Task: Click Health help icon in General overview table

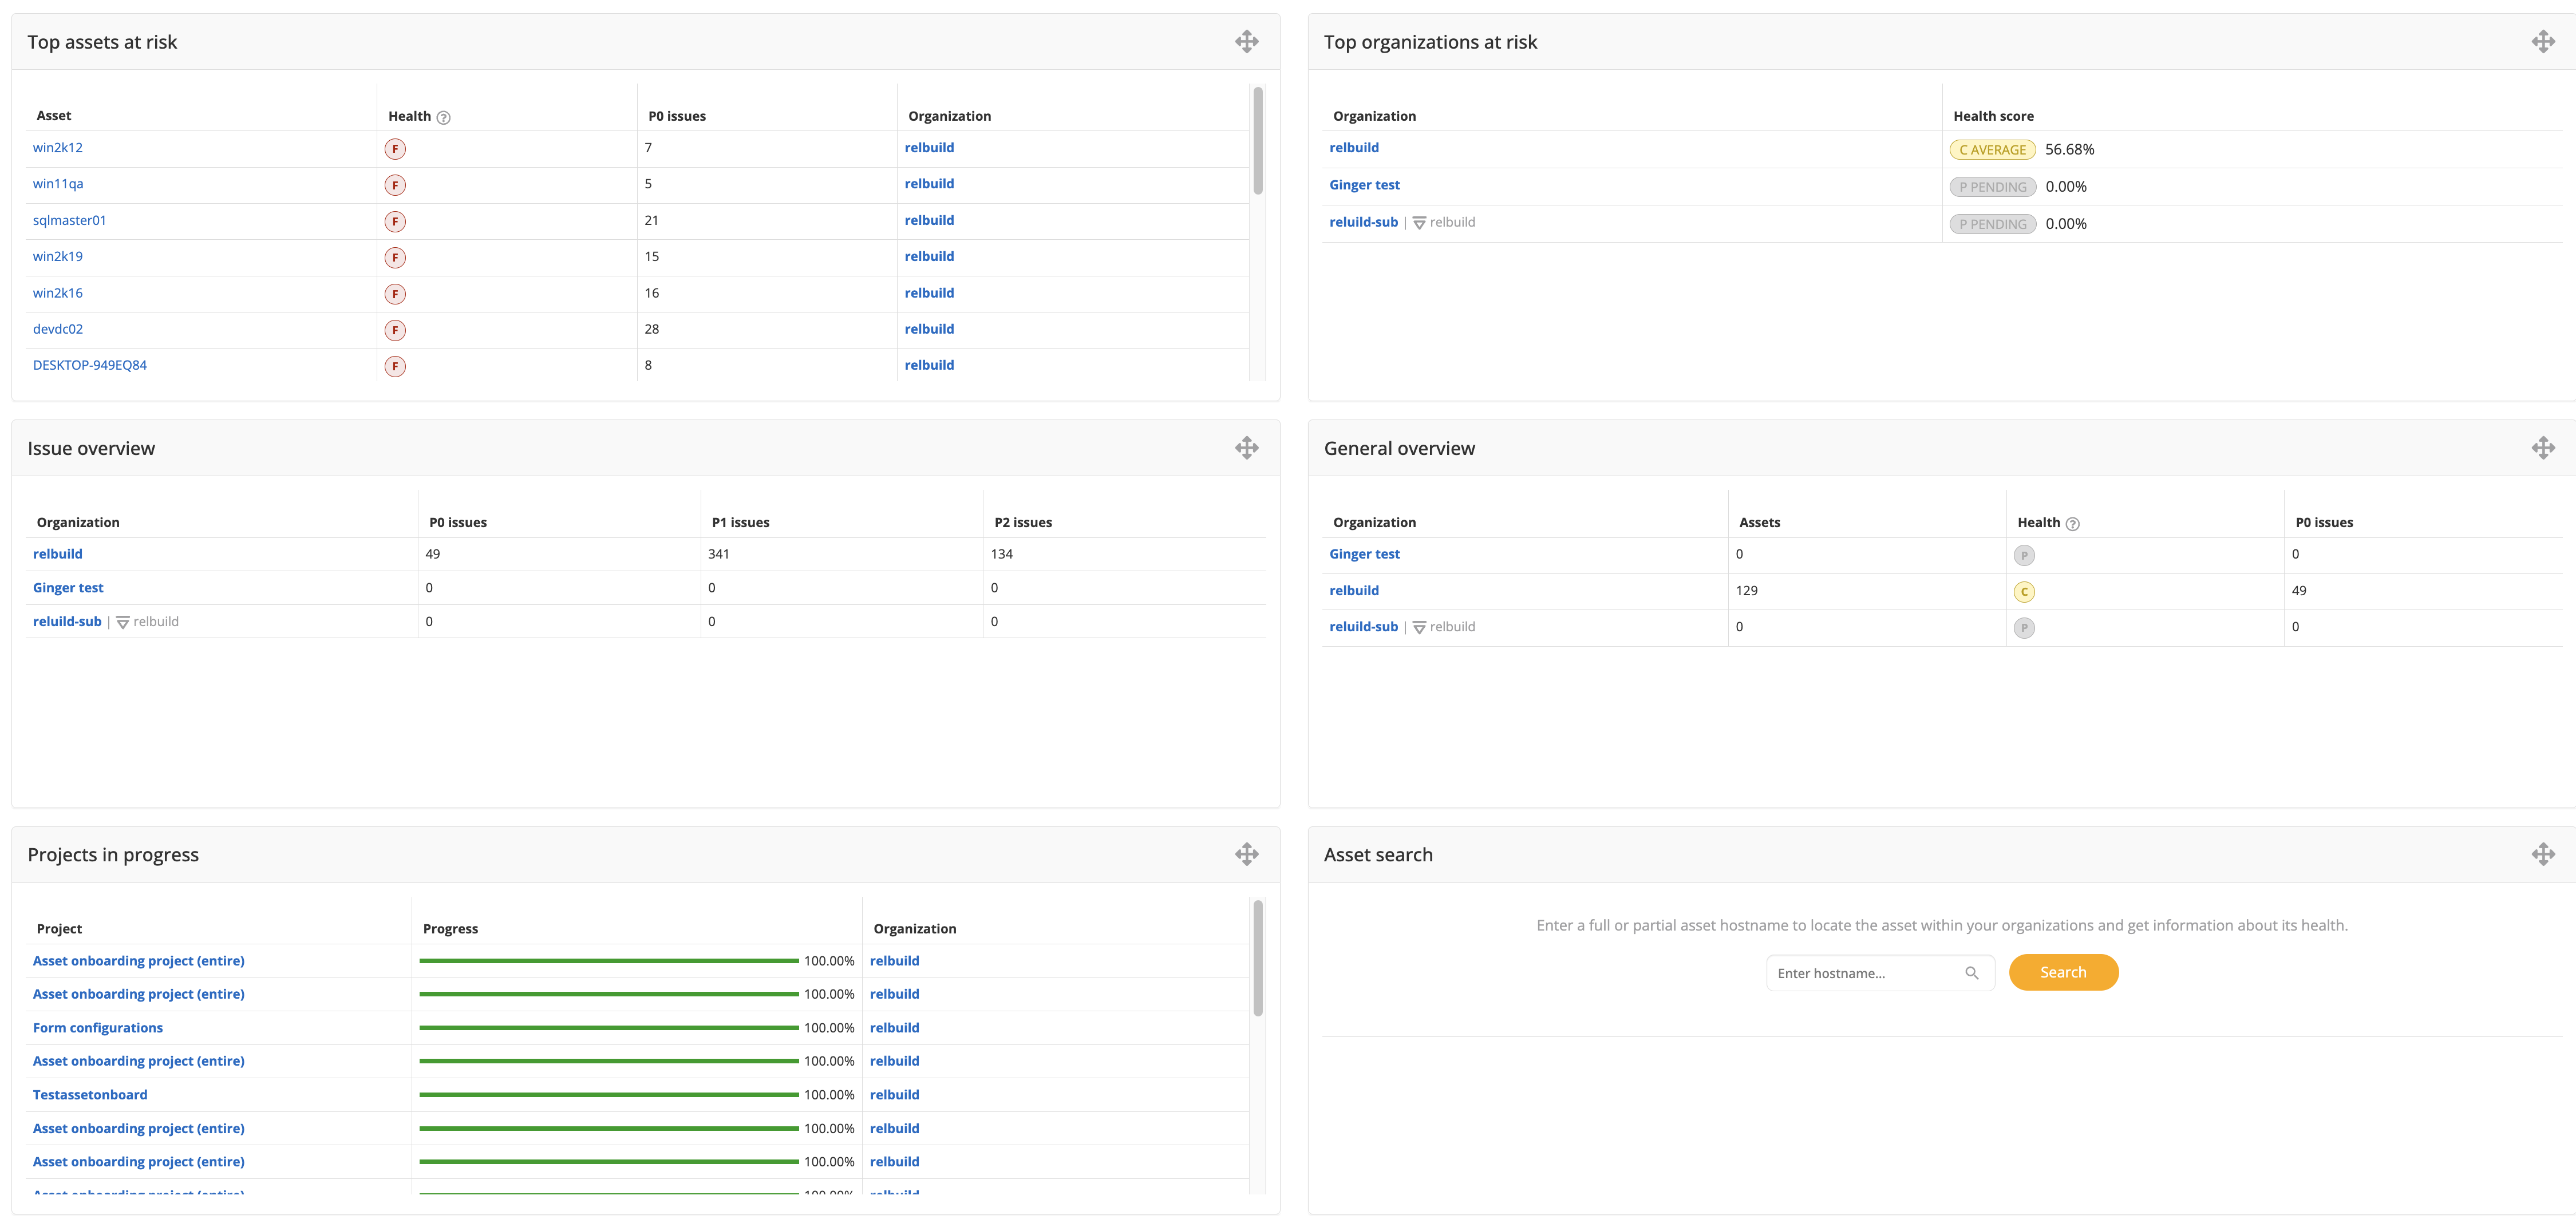Action: 2073,524
